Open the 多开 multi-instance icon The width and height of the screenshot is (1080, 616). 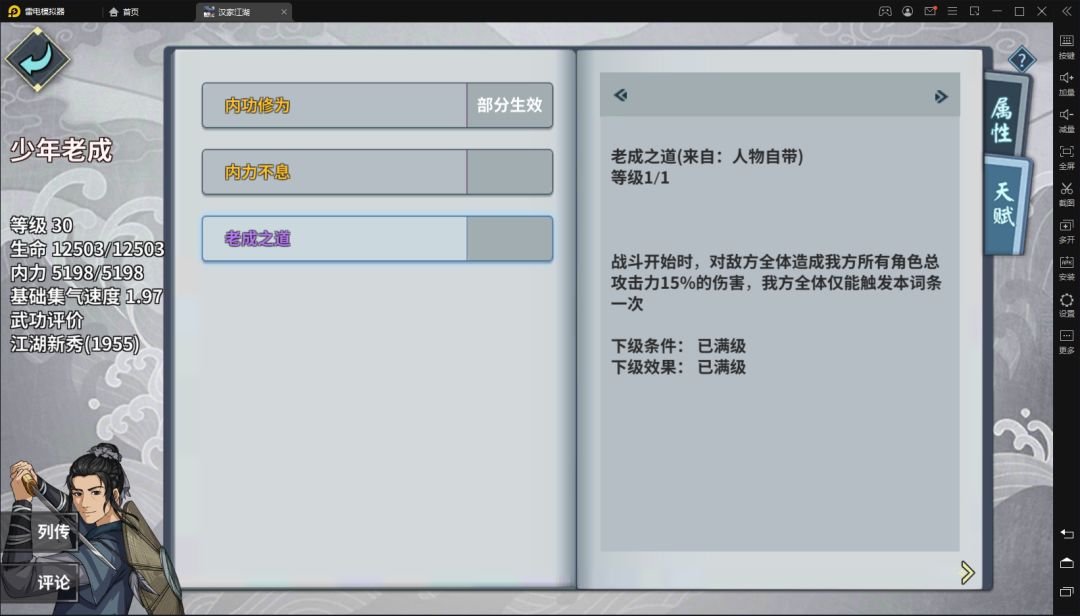pyautogui.click(x=1066, y=231)
